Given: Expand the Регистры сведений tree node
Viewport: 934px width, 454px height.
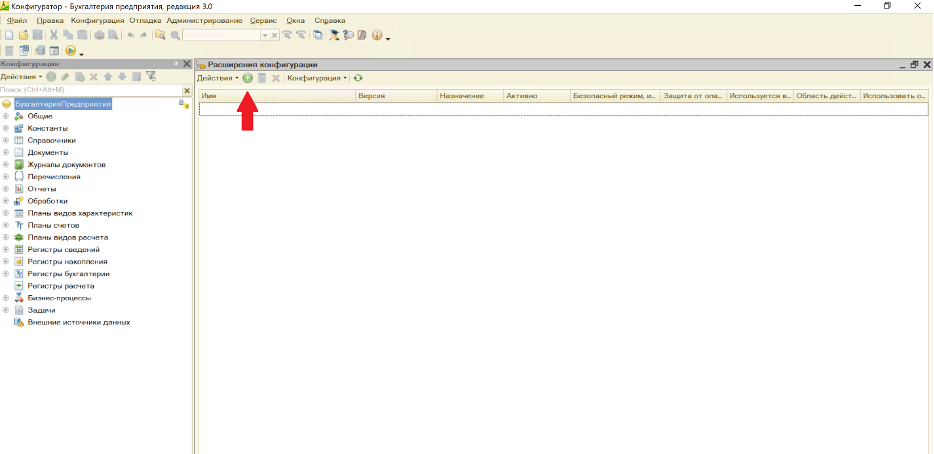Looking at the screenshot, I should tap(6, 250).
